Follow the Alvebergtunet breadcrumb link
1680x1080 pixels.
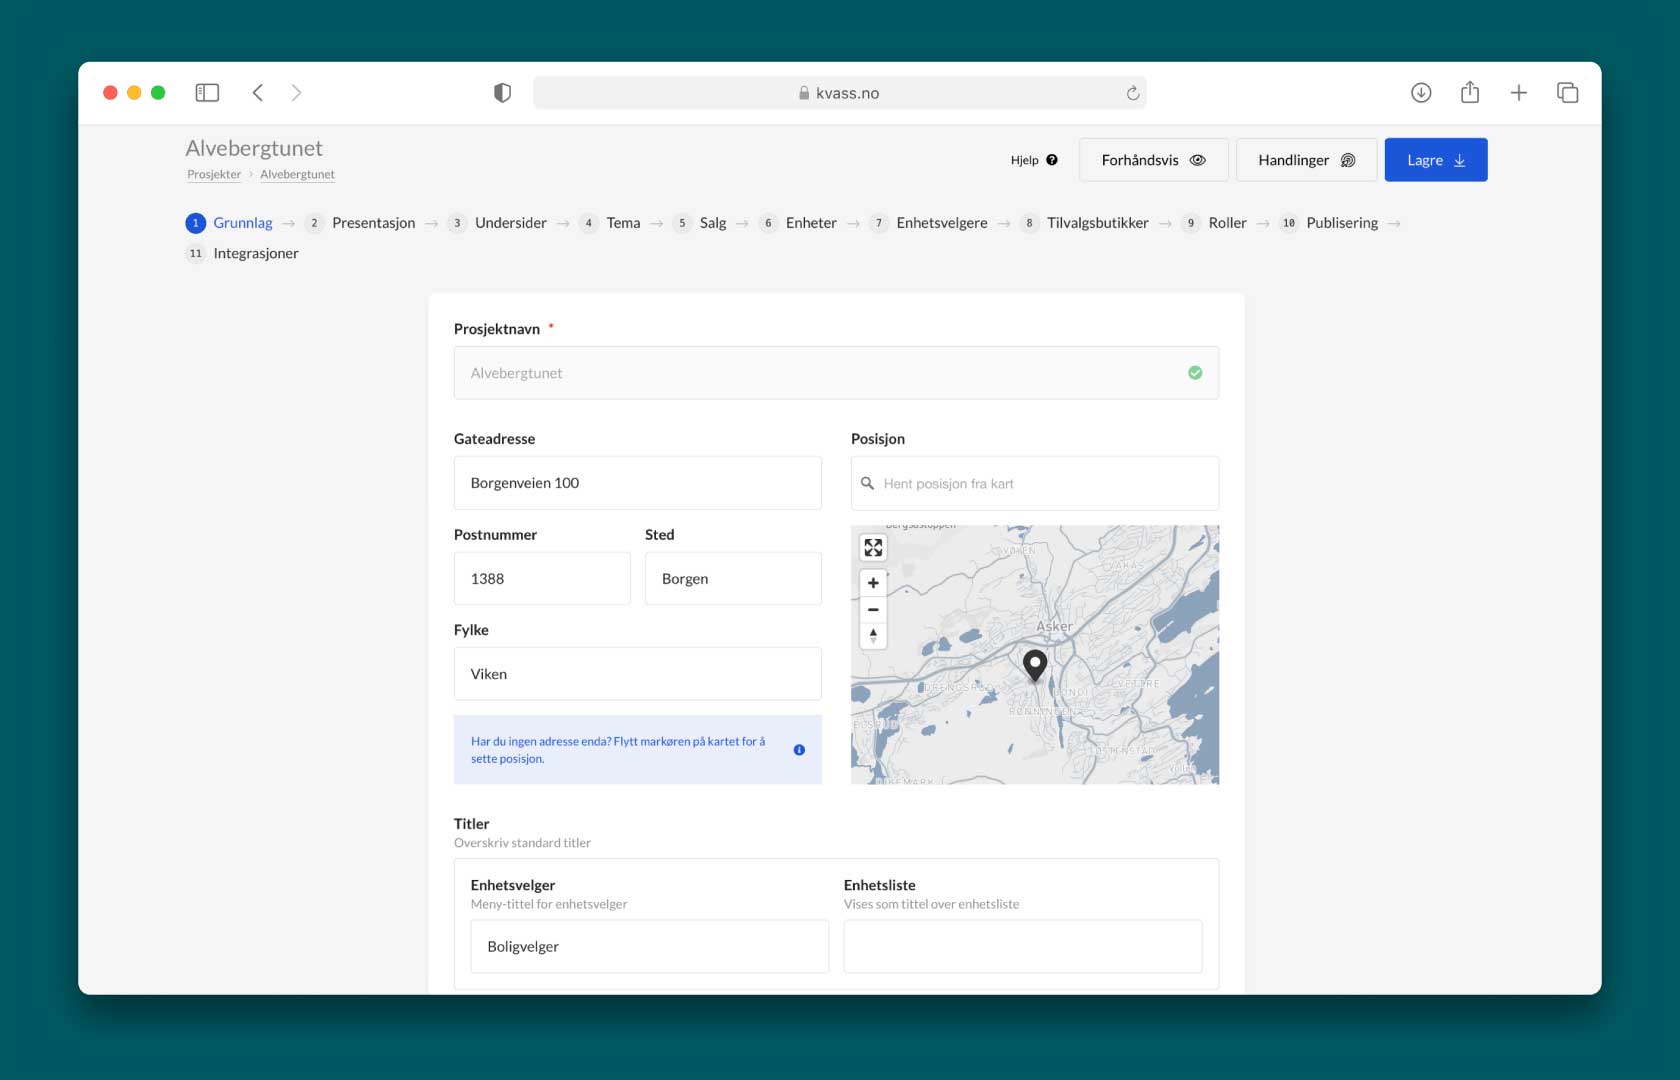(x=297, y=174)
